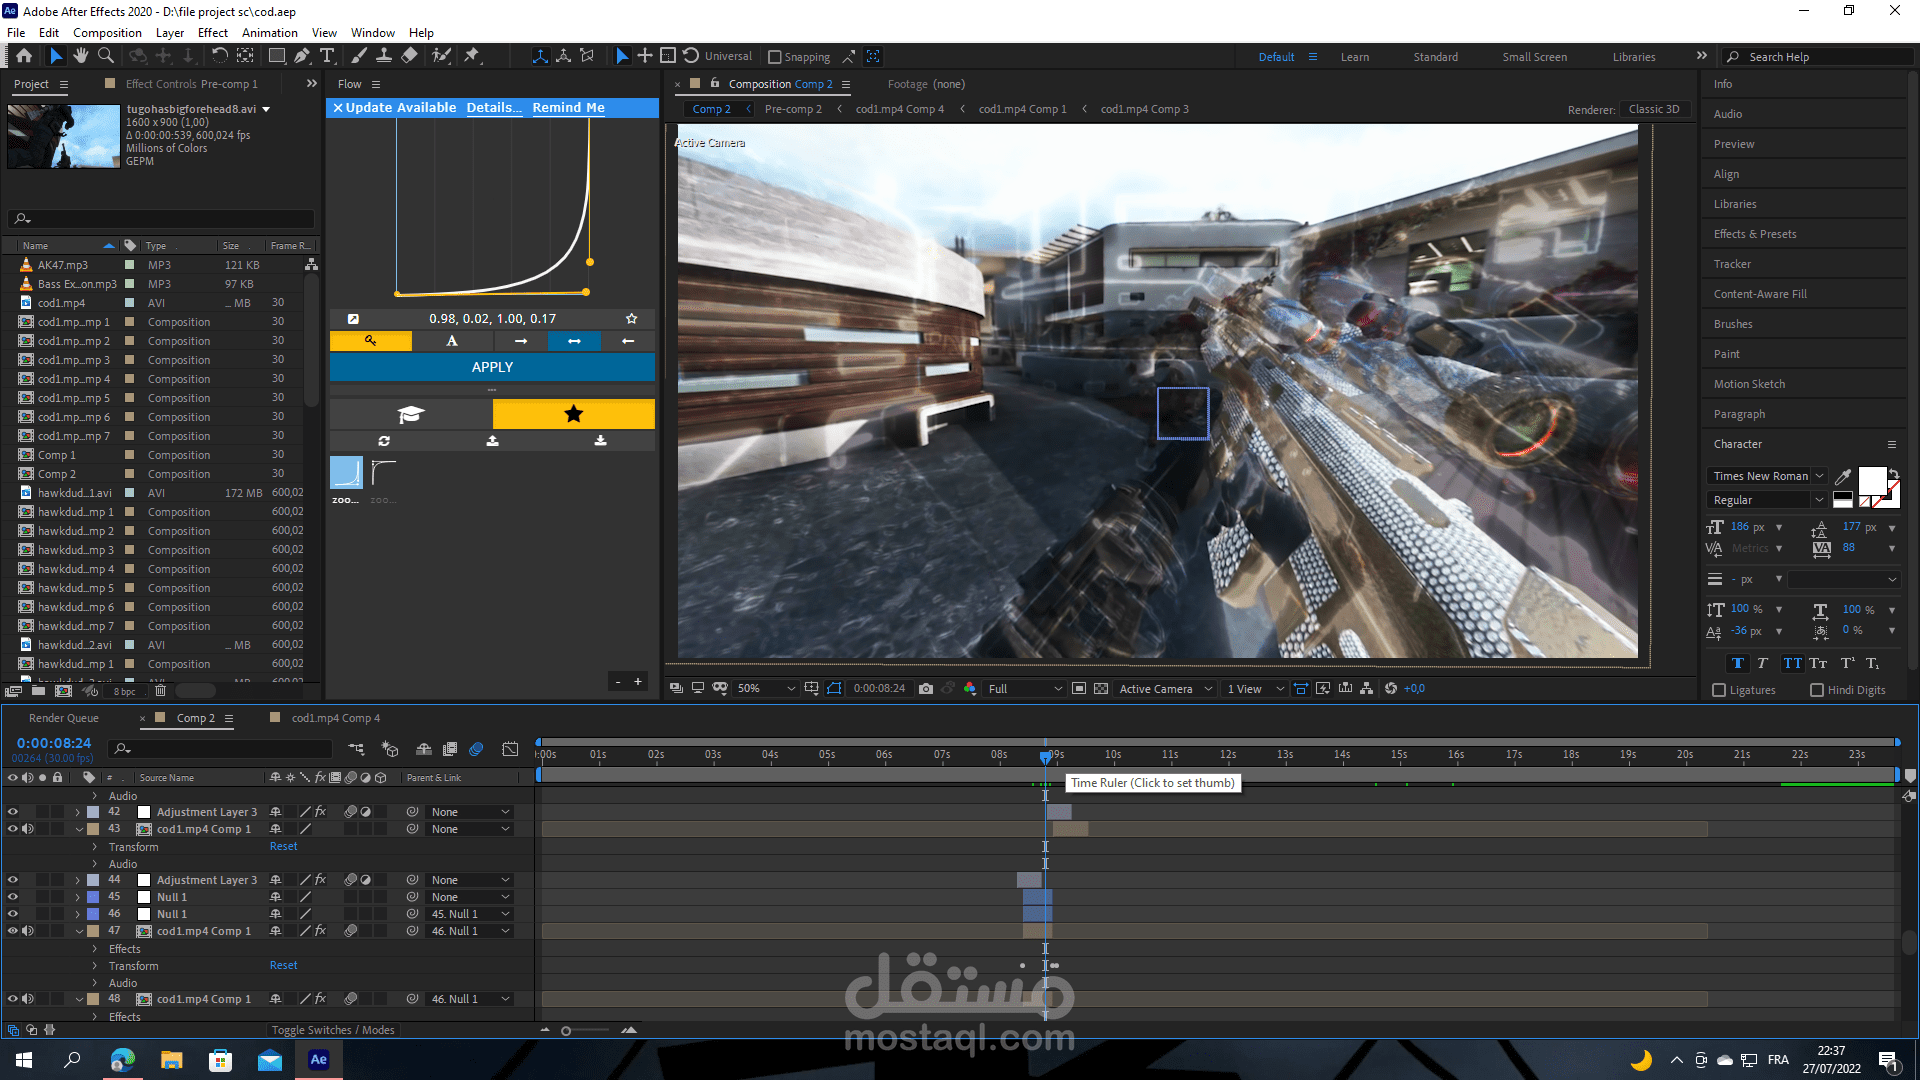
Task: Enable the Snapping checkbox
Action: click(x=775, y=57)
